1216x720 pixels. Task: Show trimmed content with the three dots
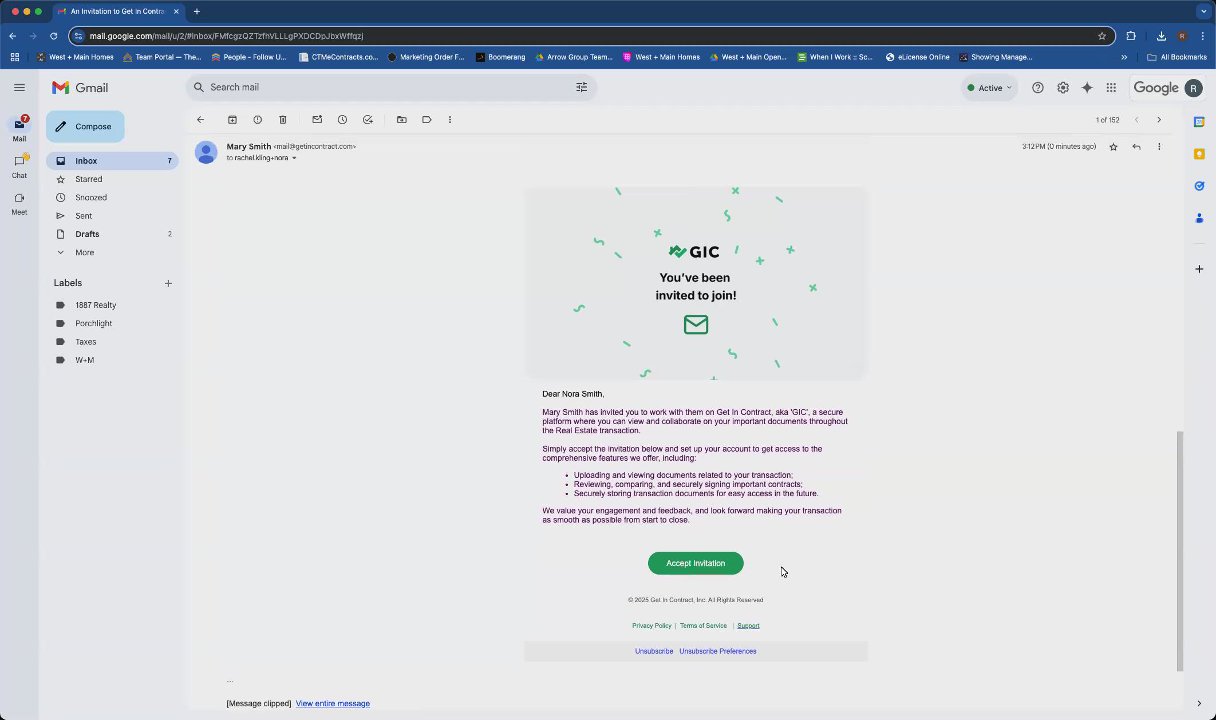[x=230, y=681]
